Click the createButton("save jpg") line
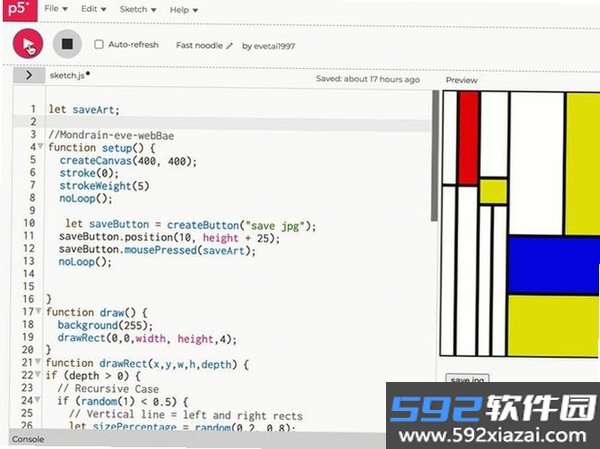600x449 pixels. [191, 225]
